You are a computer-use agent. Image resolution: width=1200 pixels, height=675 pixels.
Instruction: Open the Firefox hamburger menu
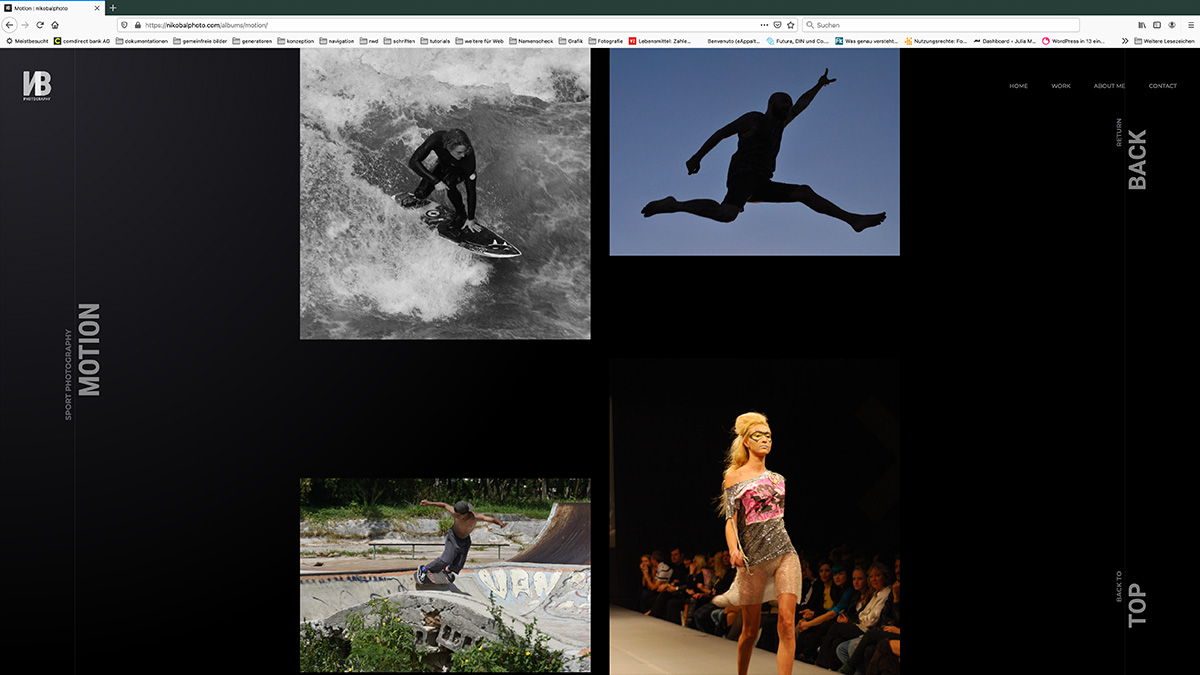click(x=1189, y=24)
